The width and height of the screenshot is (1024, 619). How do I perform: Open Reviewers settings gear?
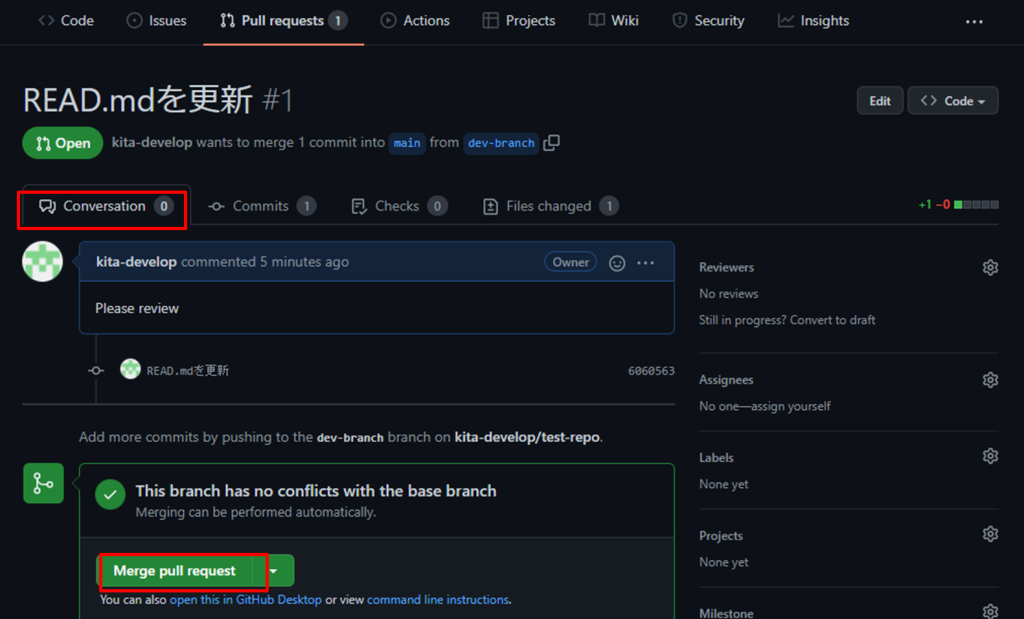pyautogui.click(x=990, y=268)
